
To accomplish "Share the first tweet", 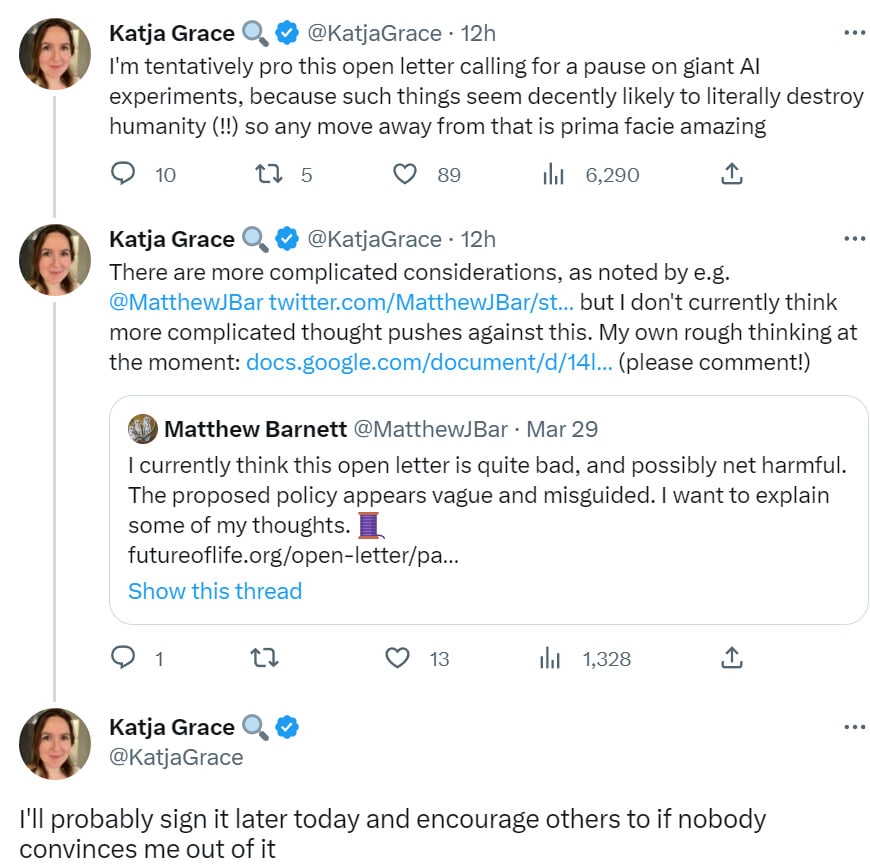I will 732,174.
